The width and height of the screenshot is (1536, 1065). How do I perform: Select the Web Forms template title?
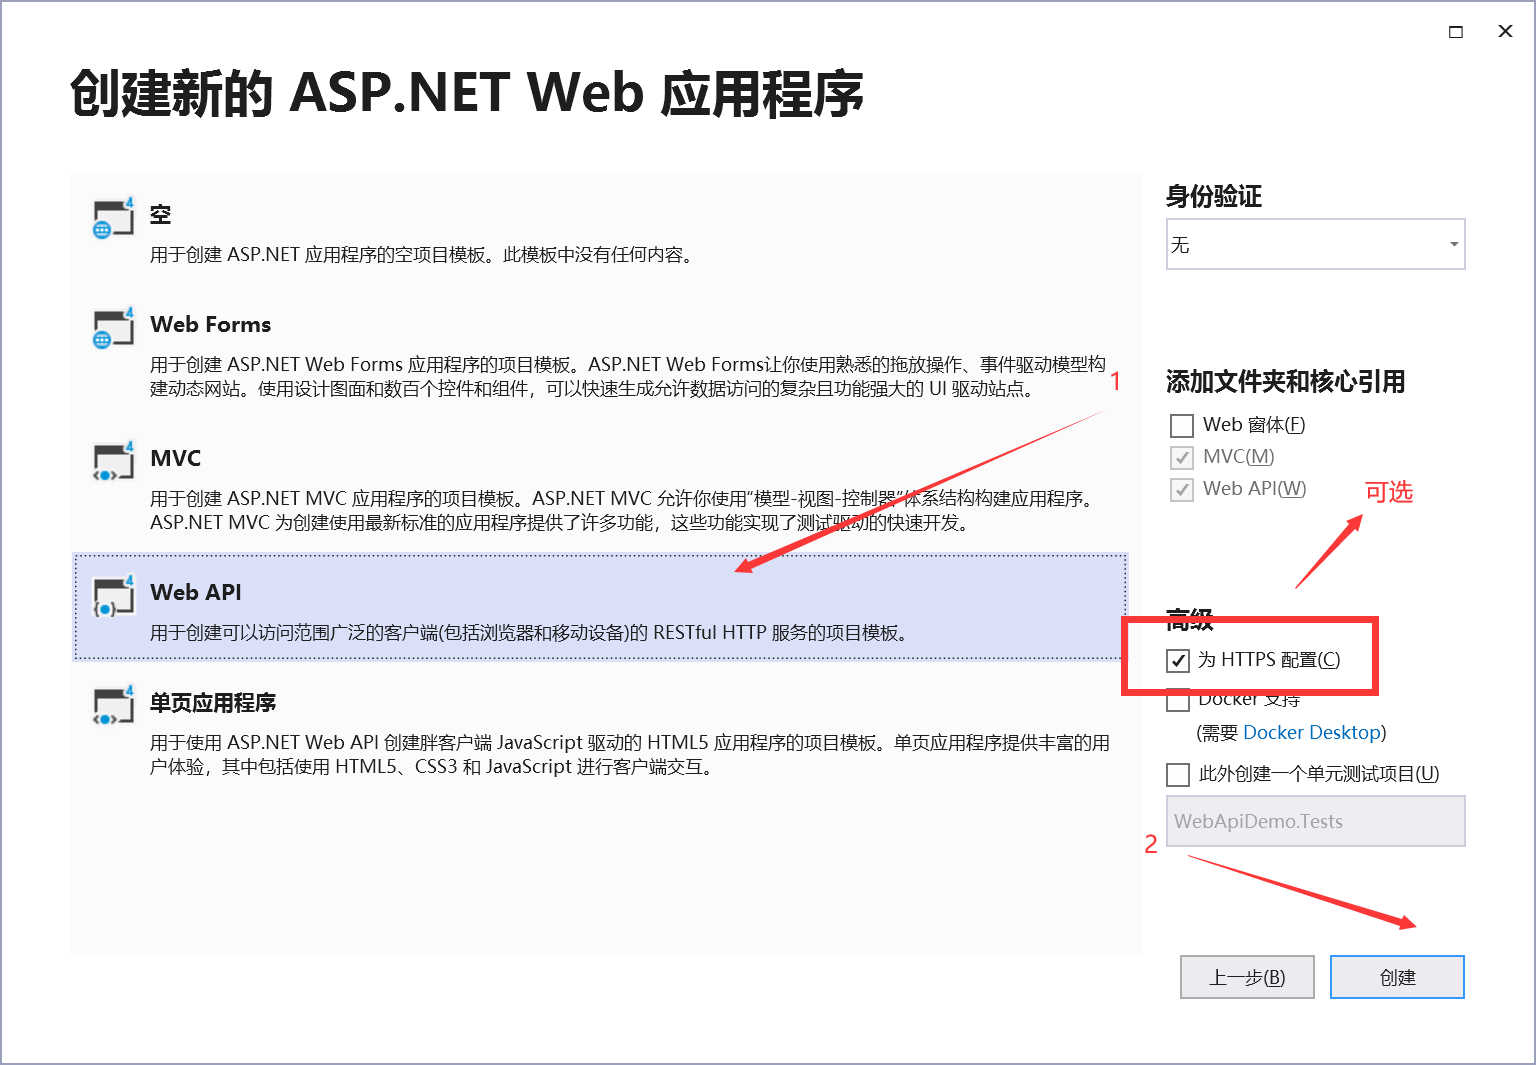211,324
